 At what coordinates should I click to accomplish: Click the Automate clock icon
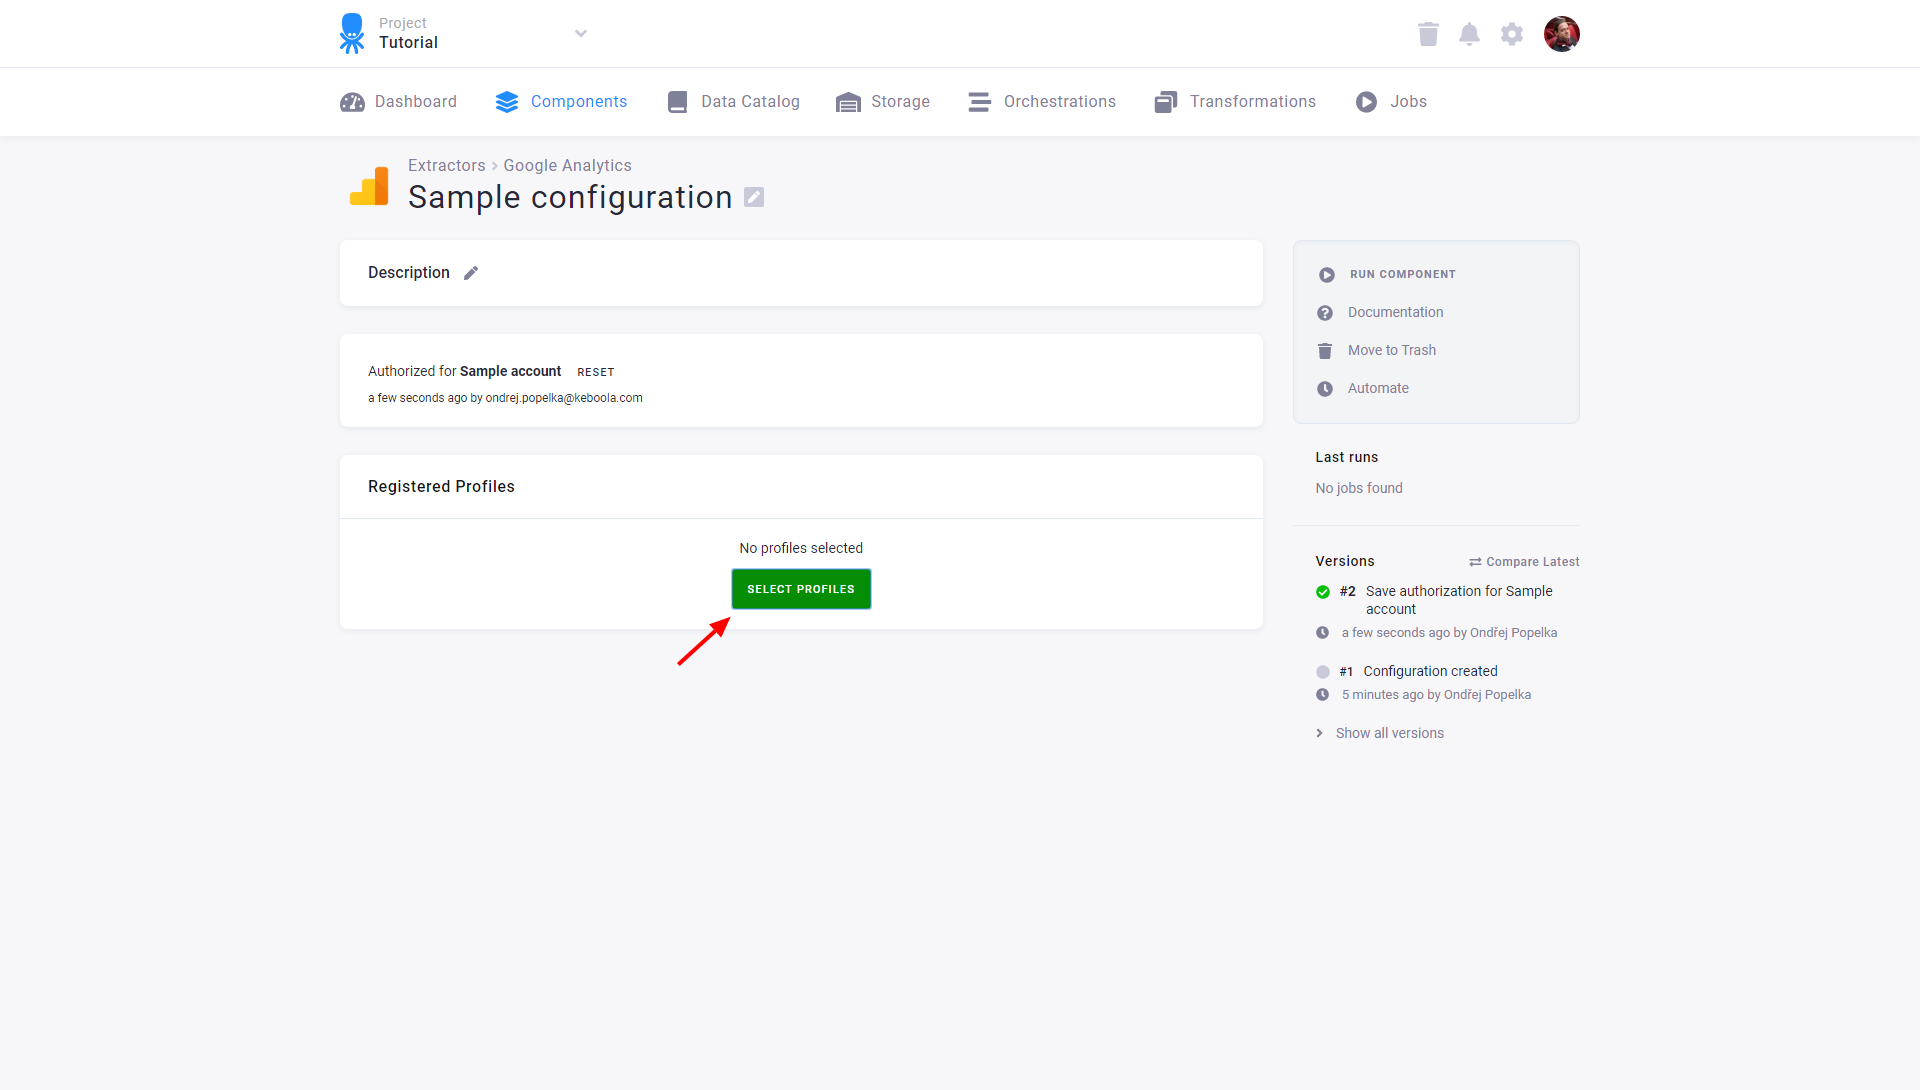(x=1325, y=389)
